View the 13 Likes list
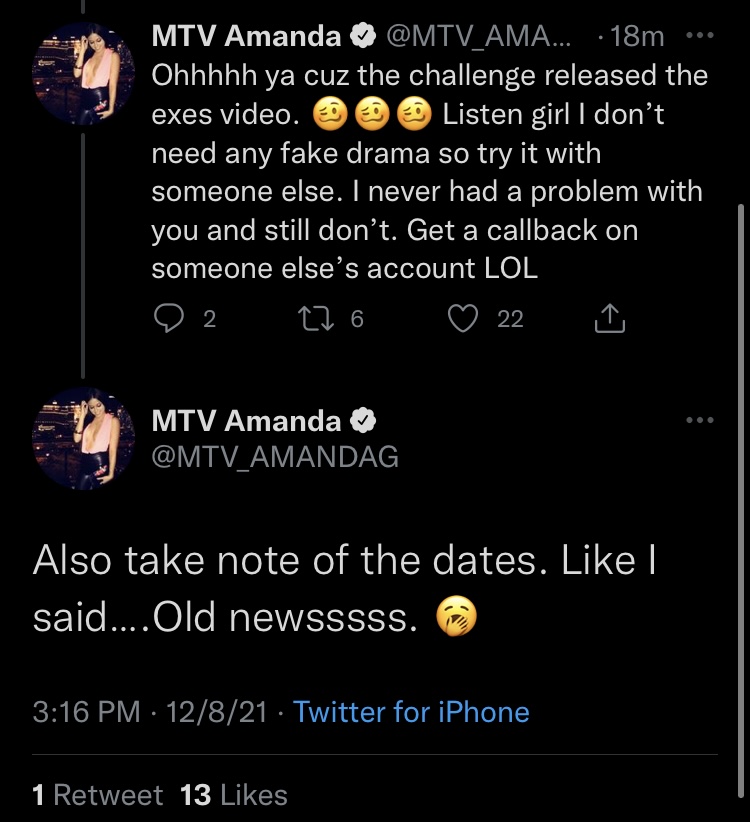 tap(234, 795)
